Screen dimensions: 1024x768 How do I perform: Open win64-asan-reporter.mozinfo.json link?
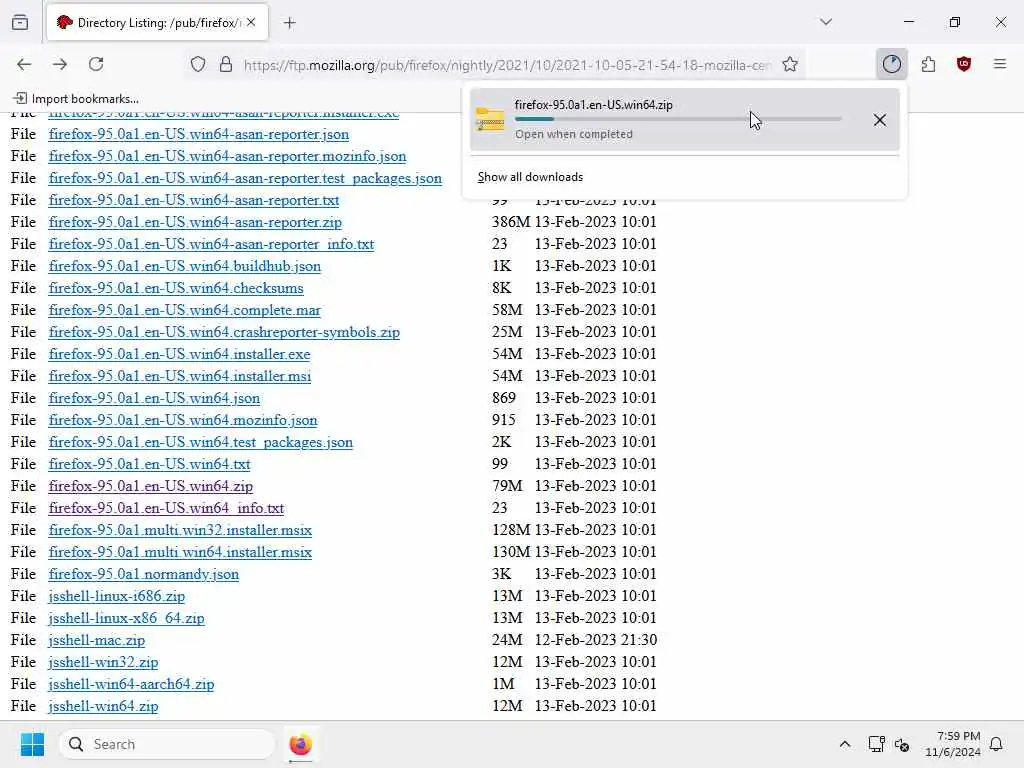[227, 157]
